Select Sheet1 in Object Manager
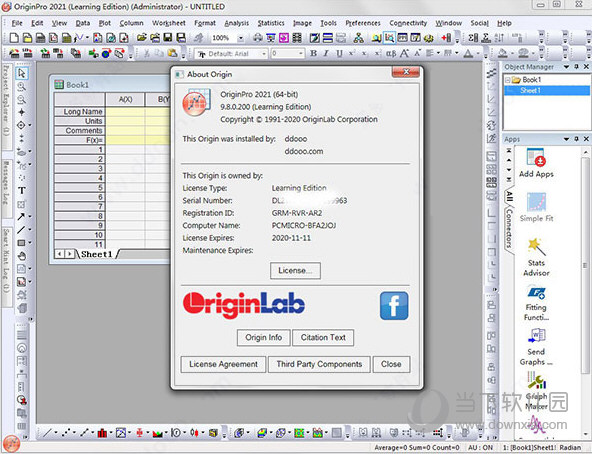Viewport: 592px width, 454px height. click(530, 90)
